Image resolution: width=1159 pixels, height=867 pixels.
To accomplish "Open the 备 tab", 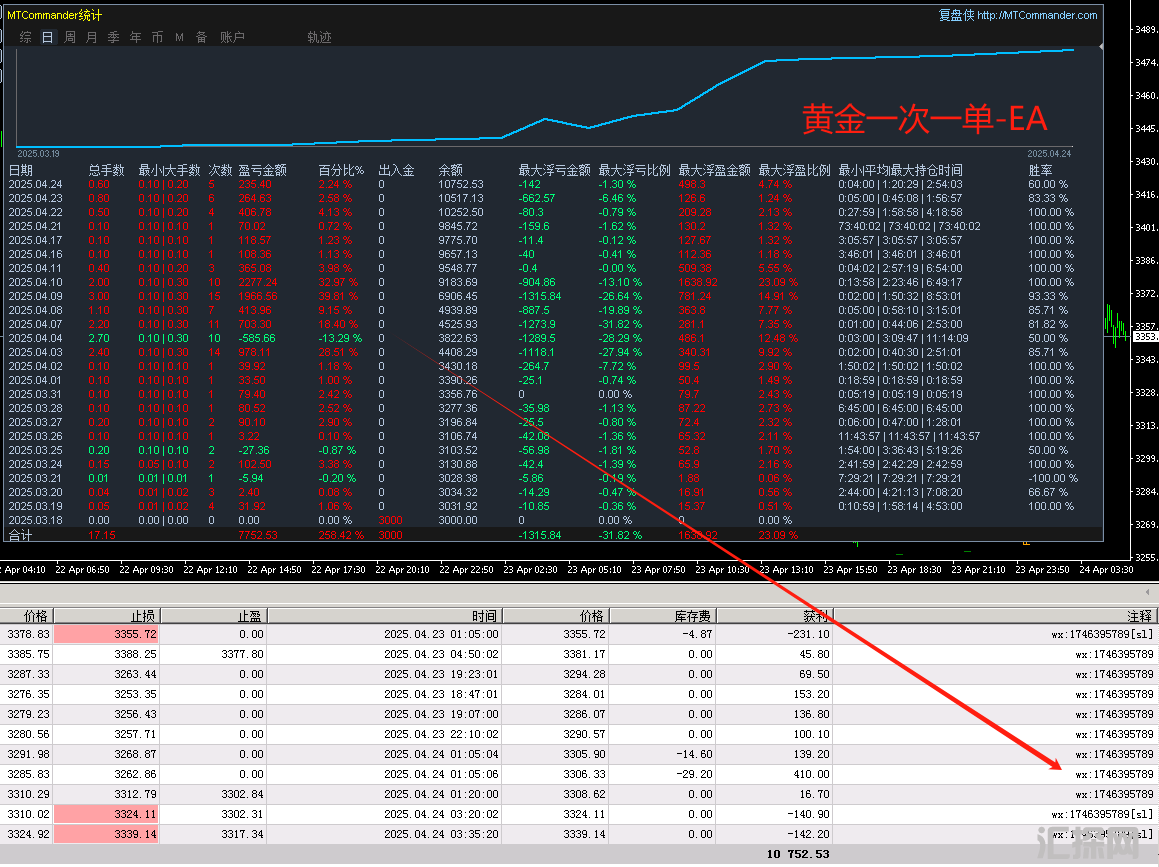I will point(201,37).
